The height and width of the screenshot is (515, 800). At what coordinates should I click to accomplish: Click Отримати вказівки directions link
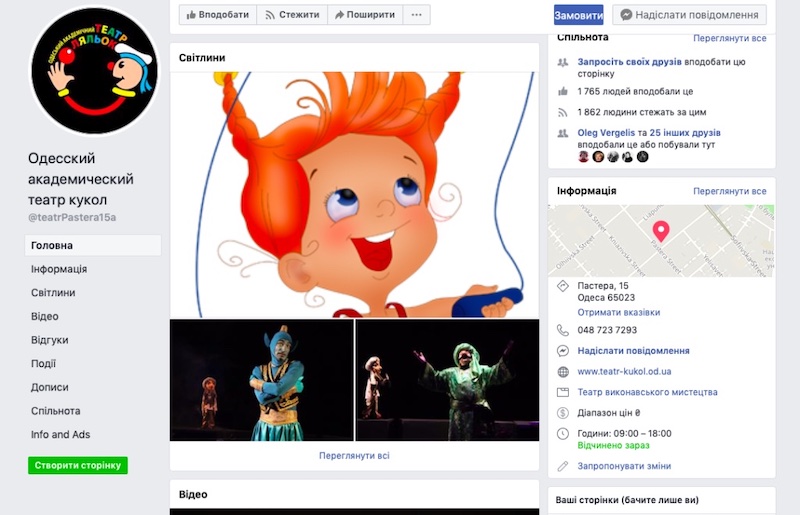[618, 312]
